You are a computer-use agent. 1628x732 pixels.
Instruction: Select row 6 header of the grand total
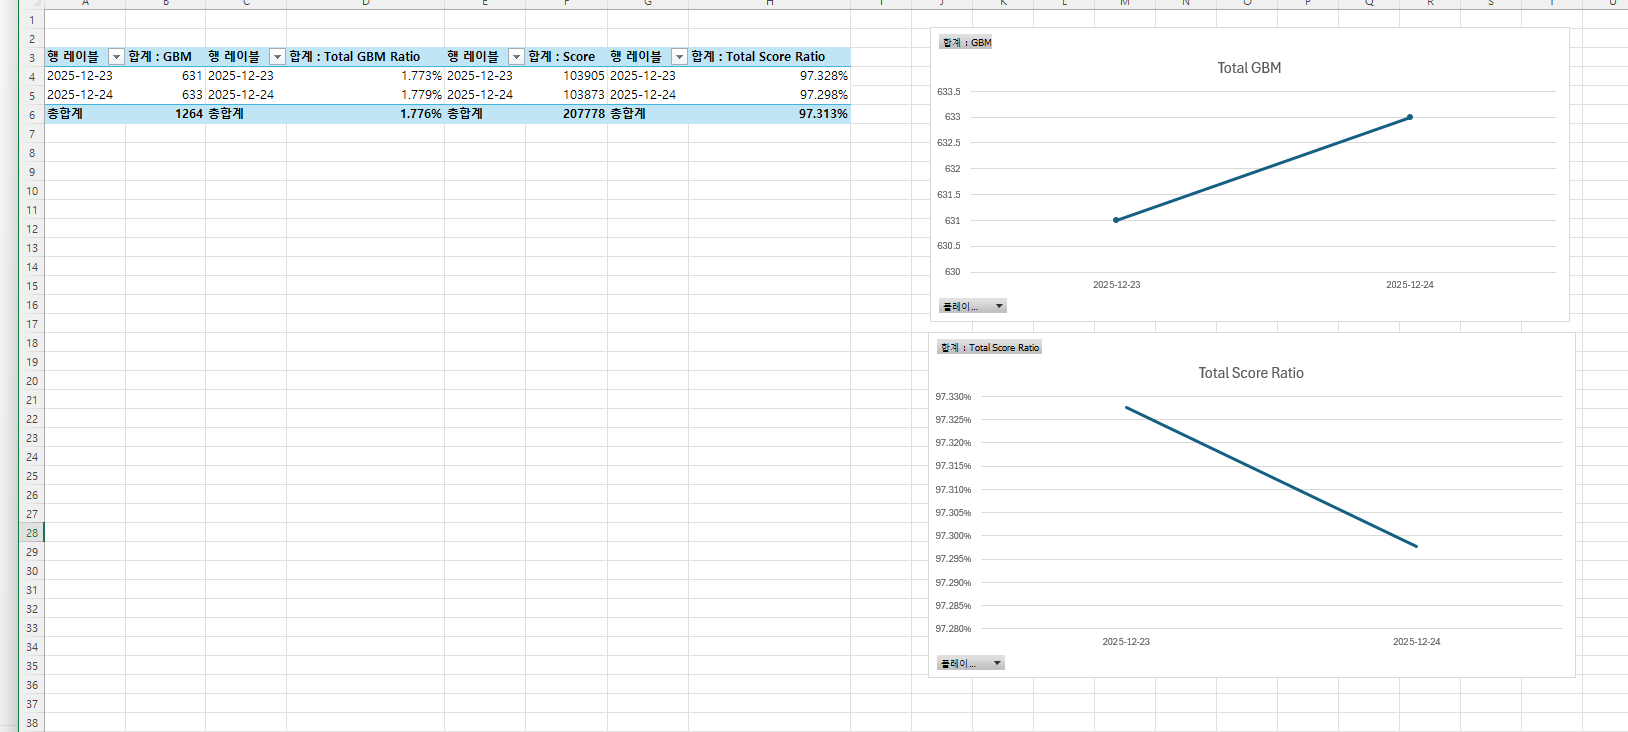click(32, 115)
